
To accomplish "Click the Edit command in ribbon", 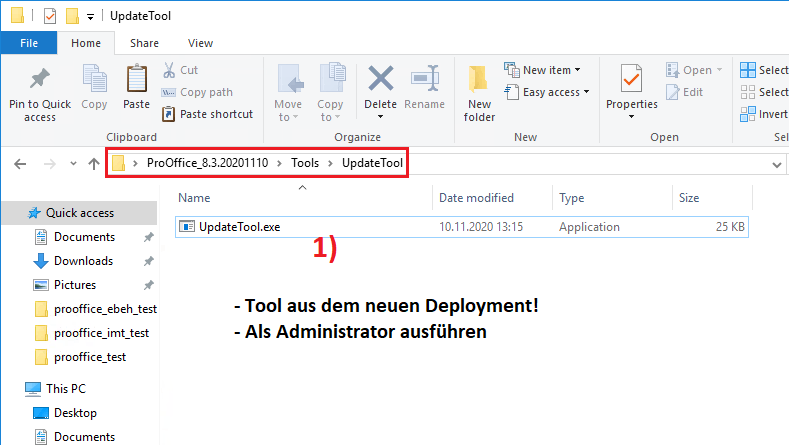I will click(684, 92).
